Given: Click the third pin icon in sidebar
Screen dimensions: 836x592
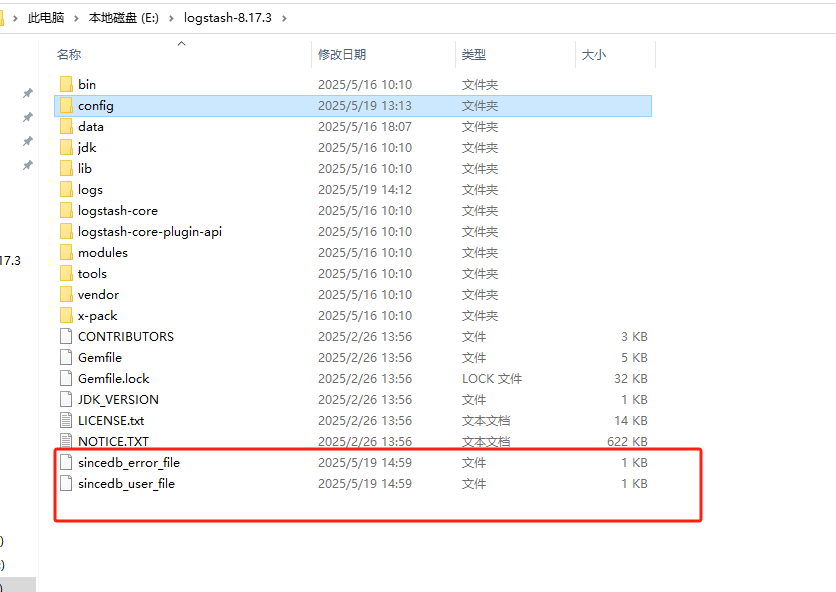Looking at the screenshot, I should point(28,141).
